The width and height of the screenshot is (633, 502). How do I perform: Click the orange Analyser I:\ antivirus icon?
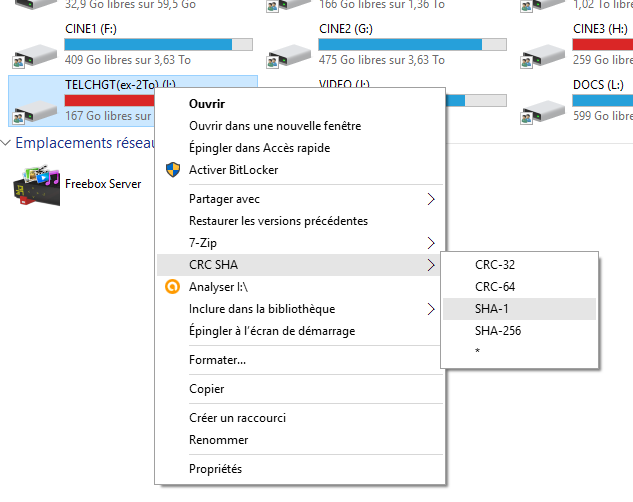click(172, 287)
